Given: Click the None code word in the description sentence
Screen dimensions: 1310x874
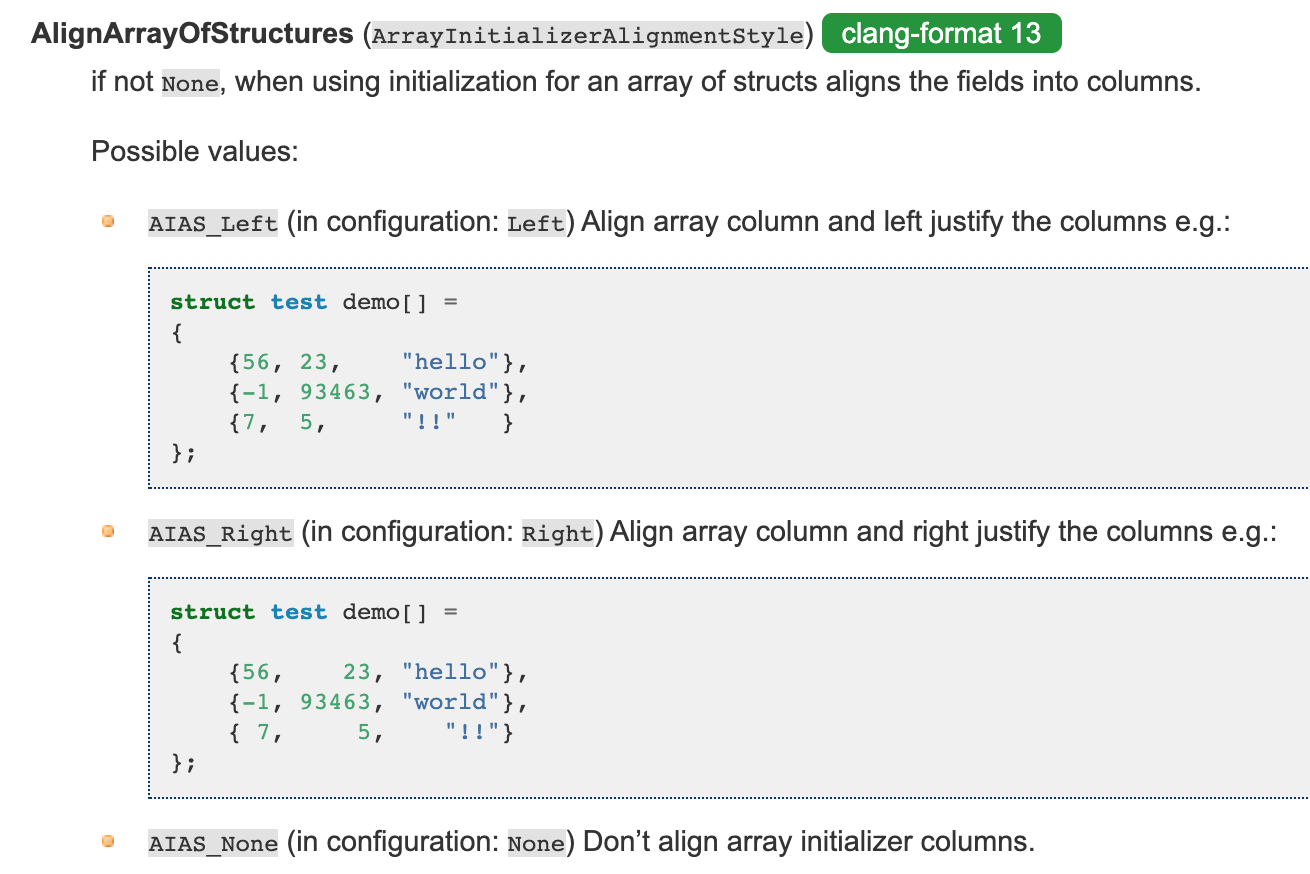Looking at the screenshot, I should click(190, 83).
